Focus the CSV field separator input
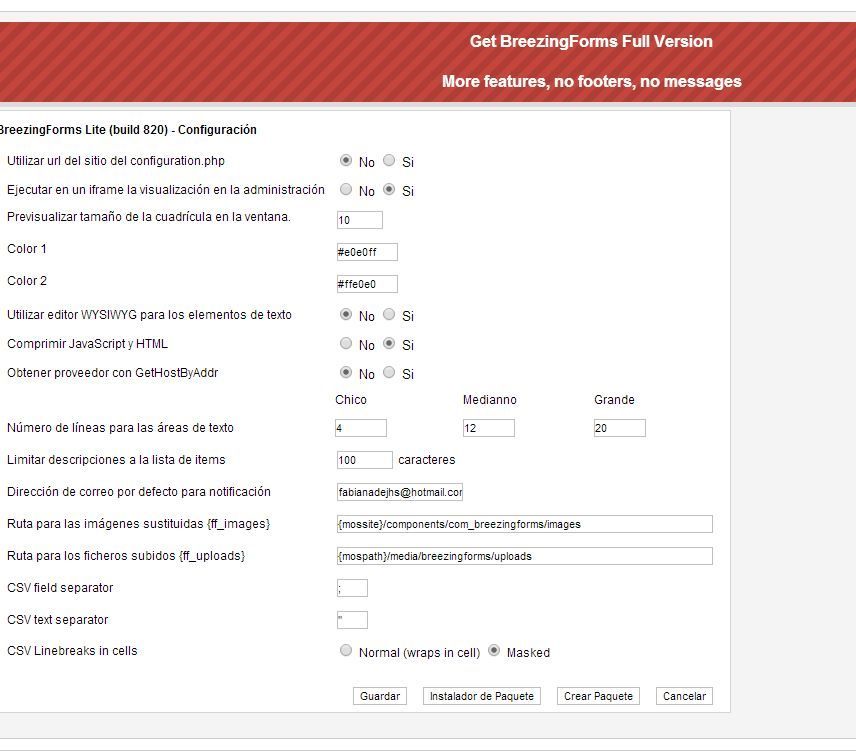The width and height of the screenshot is (856, 751). [352, 588]
